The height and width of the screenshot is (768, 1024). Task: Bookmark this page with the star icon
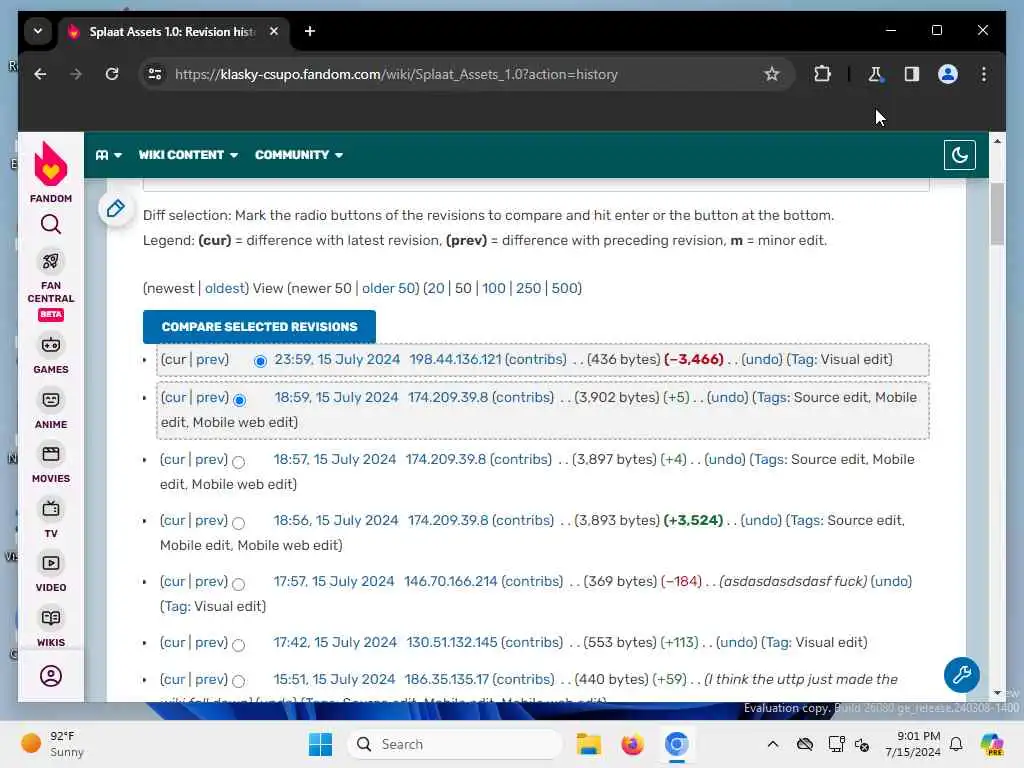click(x=771, y=74)
